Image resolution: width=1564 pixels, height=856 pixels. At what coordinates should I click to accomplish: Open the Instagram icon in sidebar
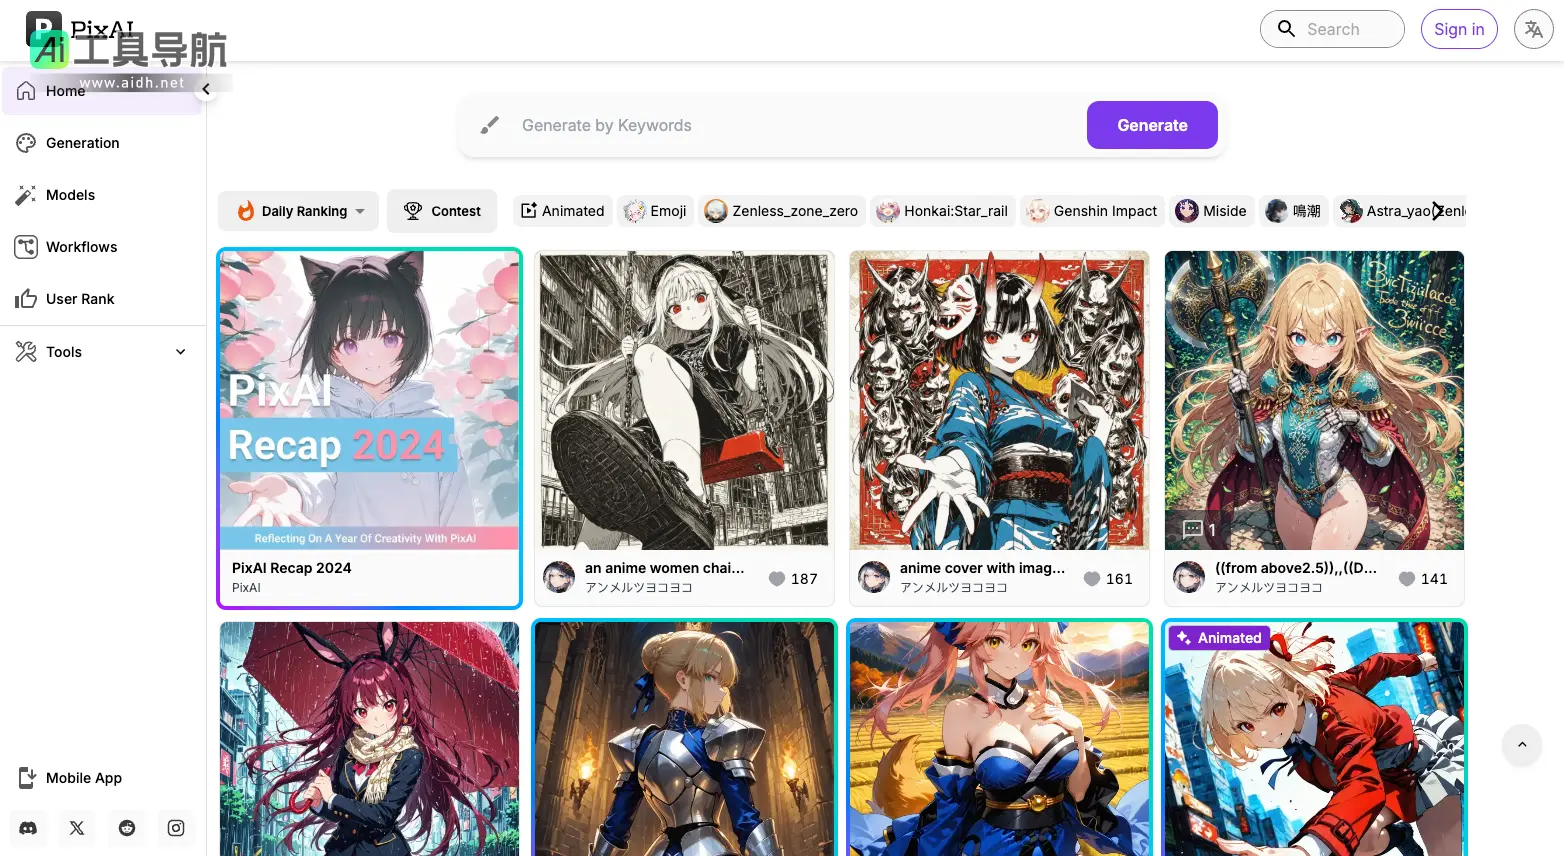pos(176,828)
